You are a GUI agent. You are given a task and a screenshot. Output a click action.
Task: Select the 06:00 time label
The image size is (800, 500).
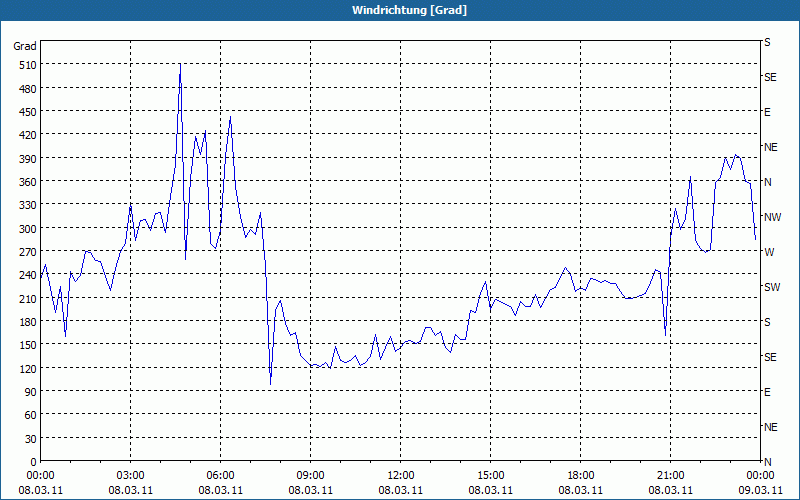(220, 476)
